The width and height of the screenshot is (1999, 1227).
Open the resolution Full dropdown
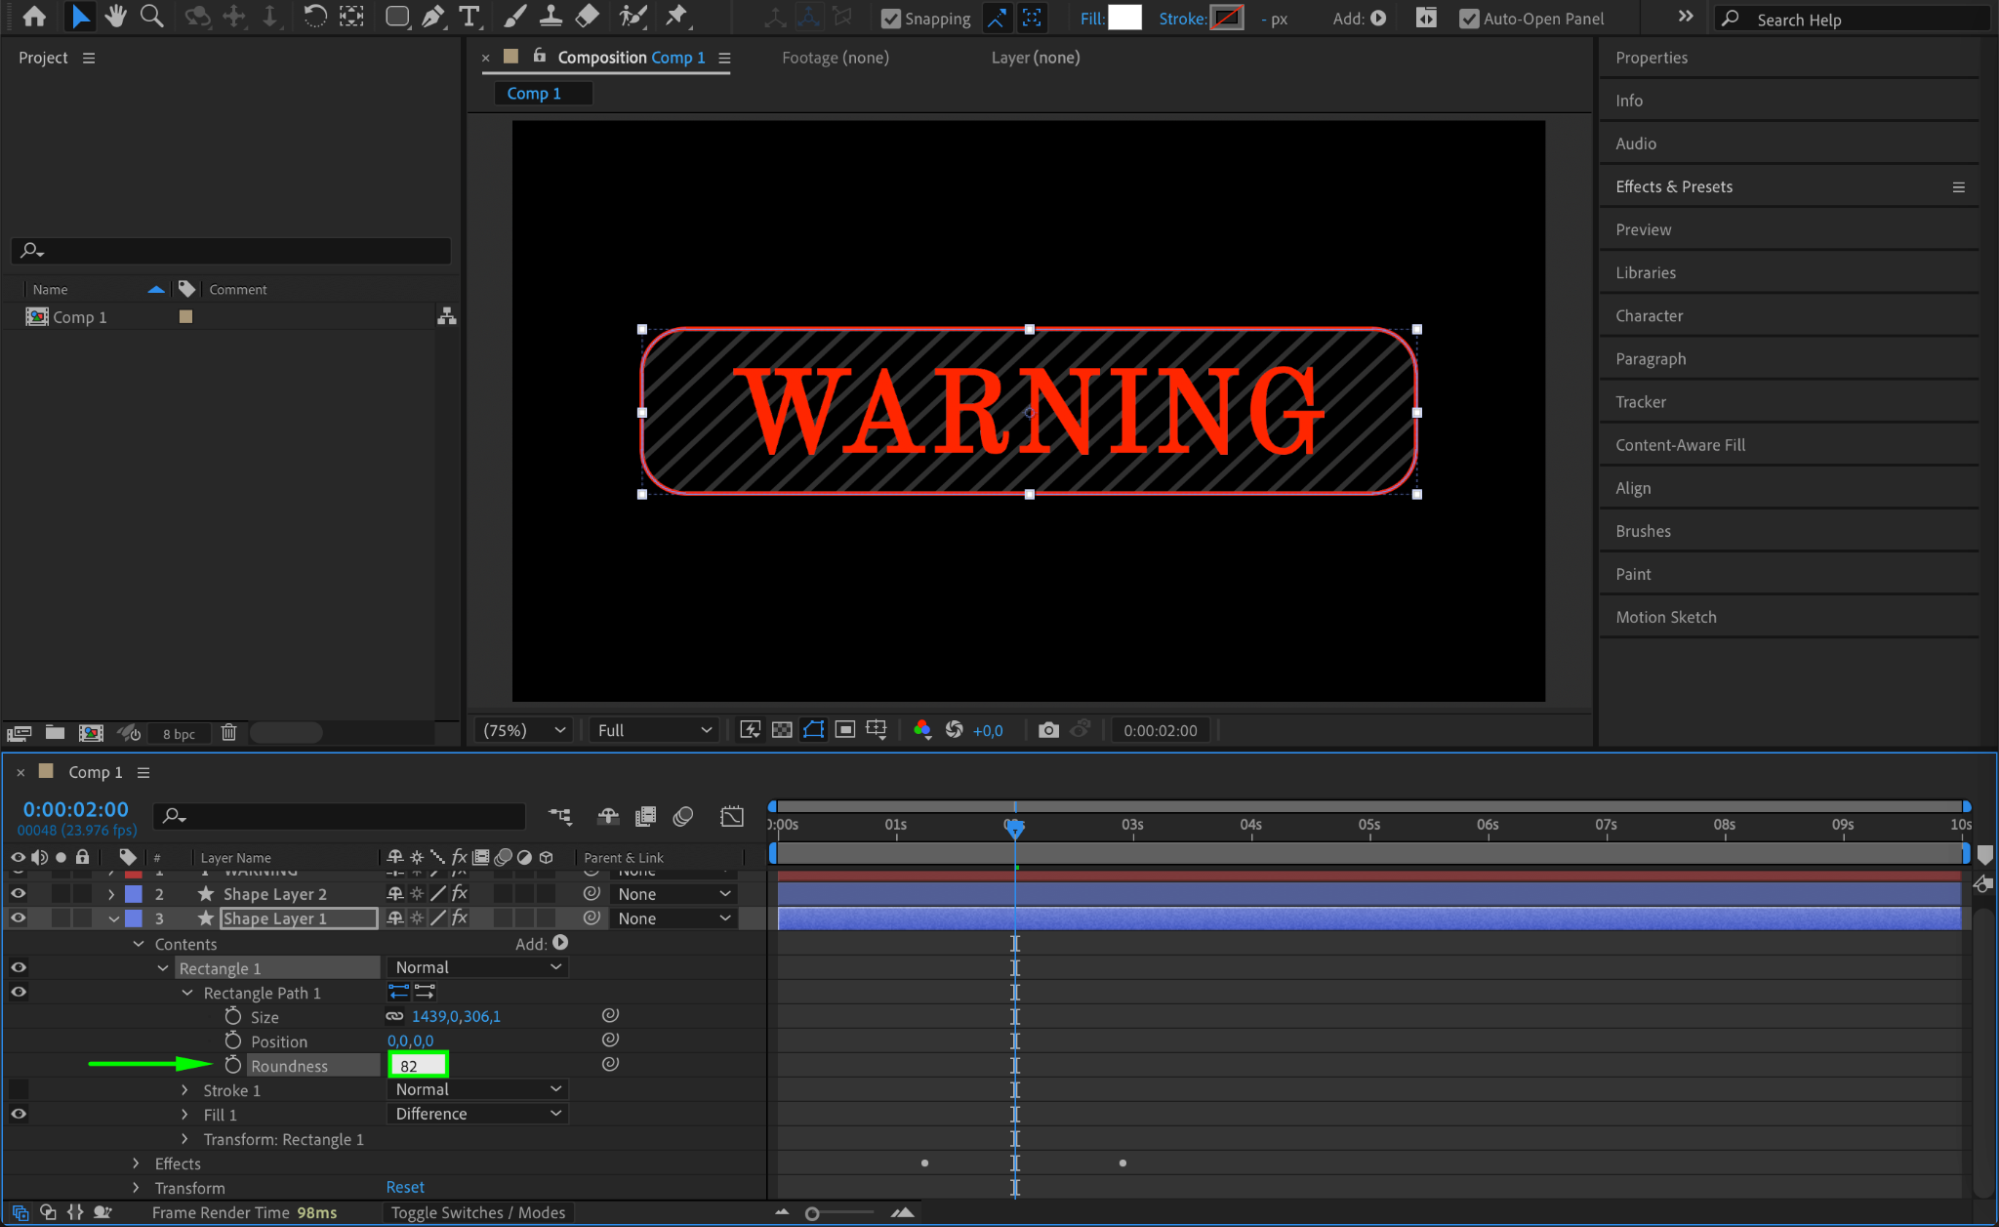coord(654,730)
